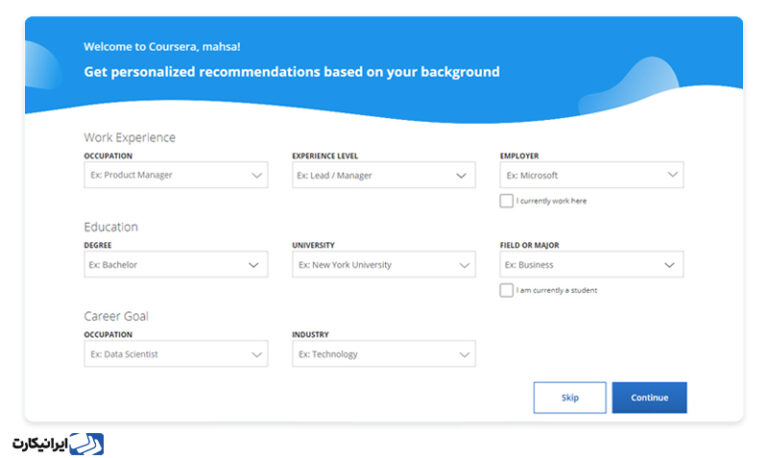
Task: Open the Field or Major dropdown arrow
Action: (x=670, y=265)
